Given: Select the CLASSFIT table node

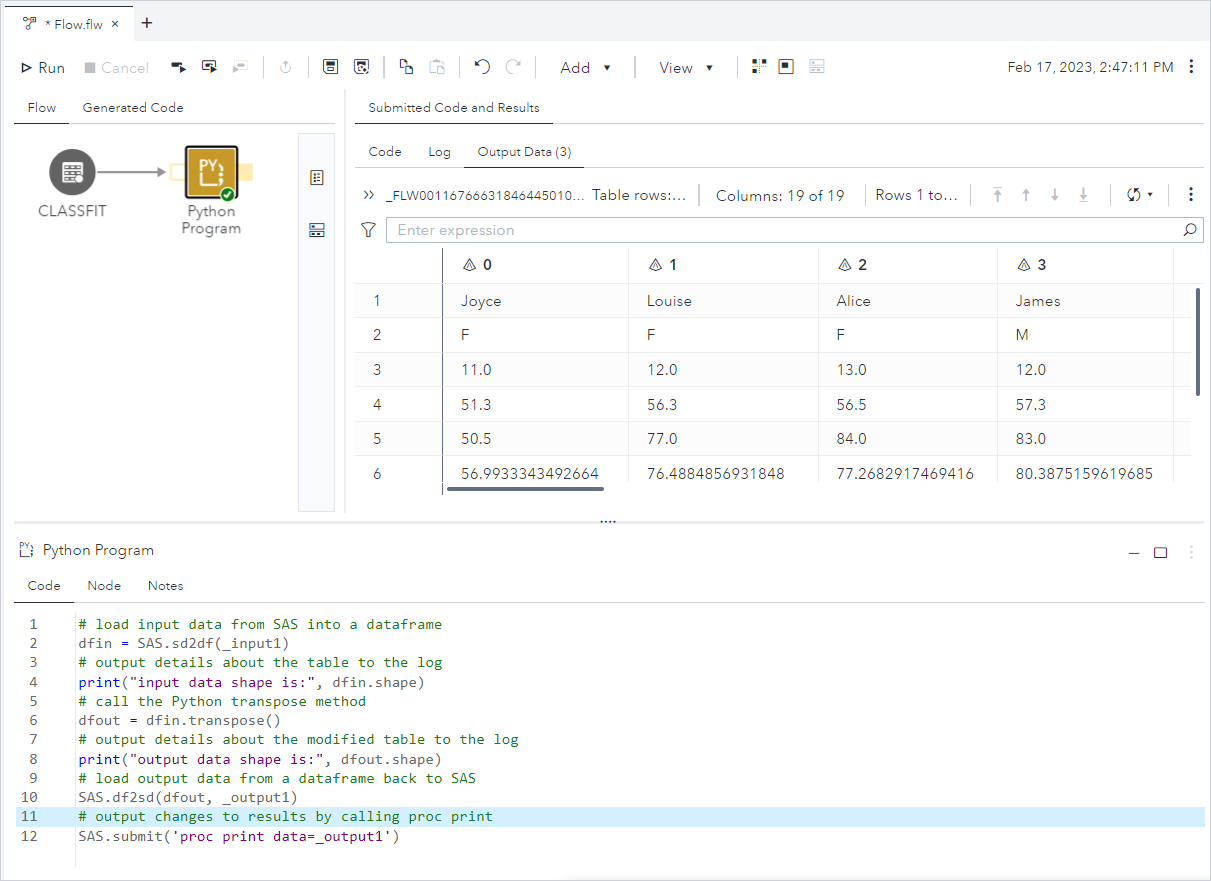Looking at the screenshot, I should (72, 173).
